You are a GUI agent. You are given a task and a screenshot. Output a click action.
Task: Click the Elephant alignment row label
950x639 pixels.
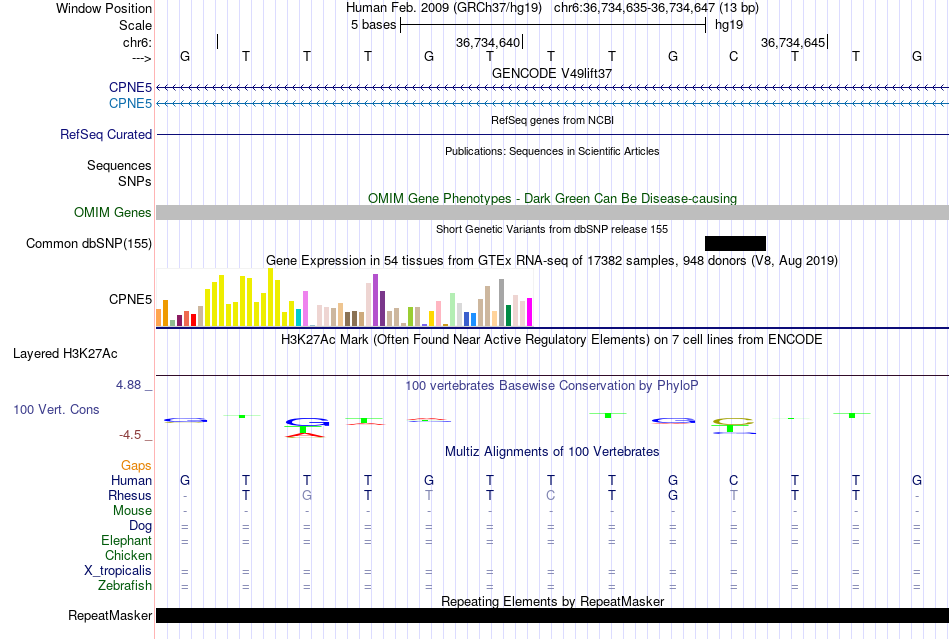tap(126, 540)
